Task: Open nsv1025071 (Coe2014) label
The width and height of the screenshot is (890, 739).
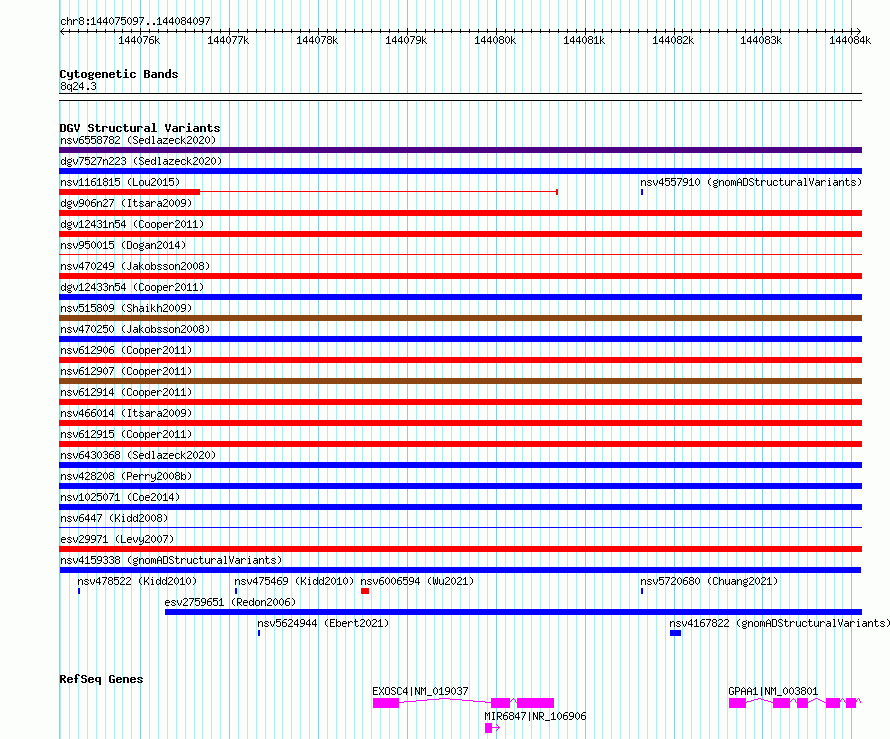Action: point(120,497)
